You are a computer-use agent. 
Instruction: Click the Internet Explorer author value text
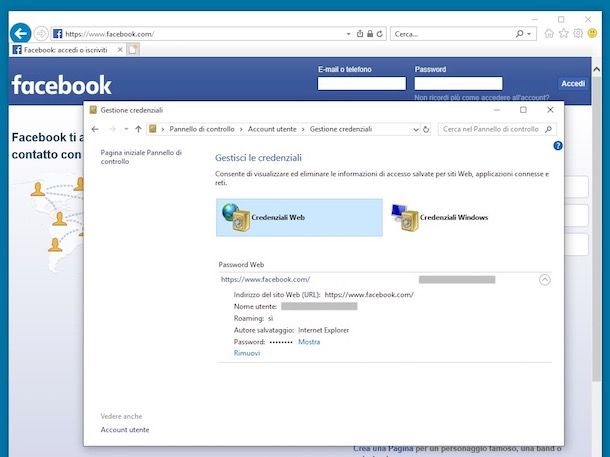pos(323,330)
